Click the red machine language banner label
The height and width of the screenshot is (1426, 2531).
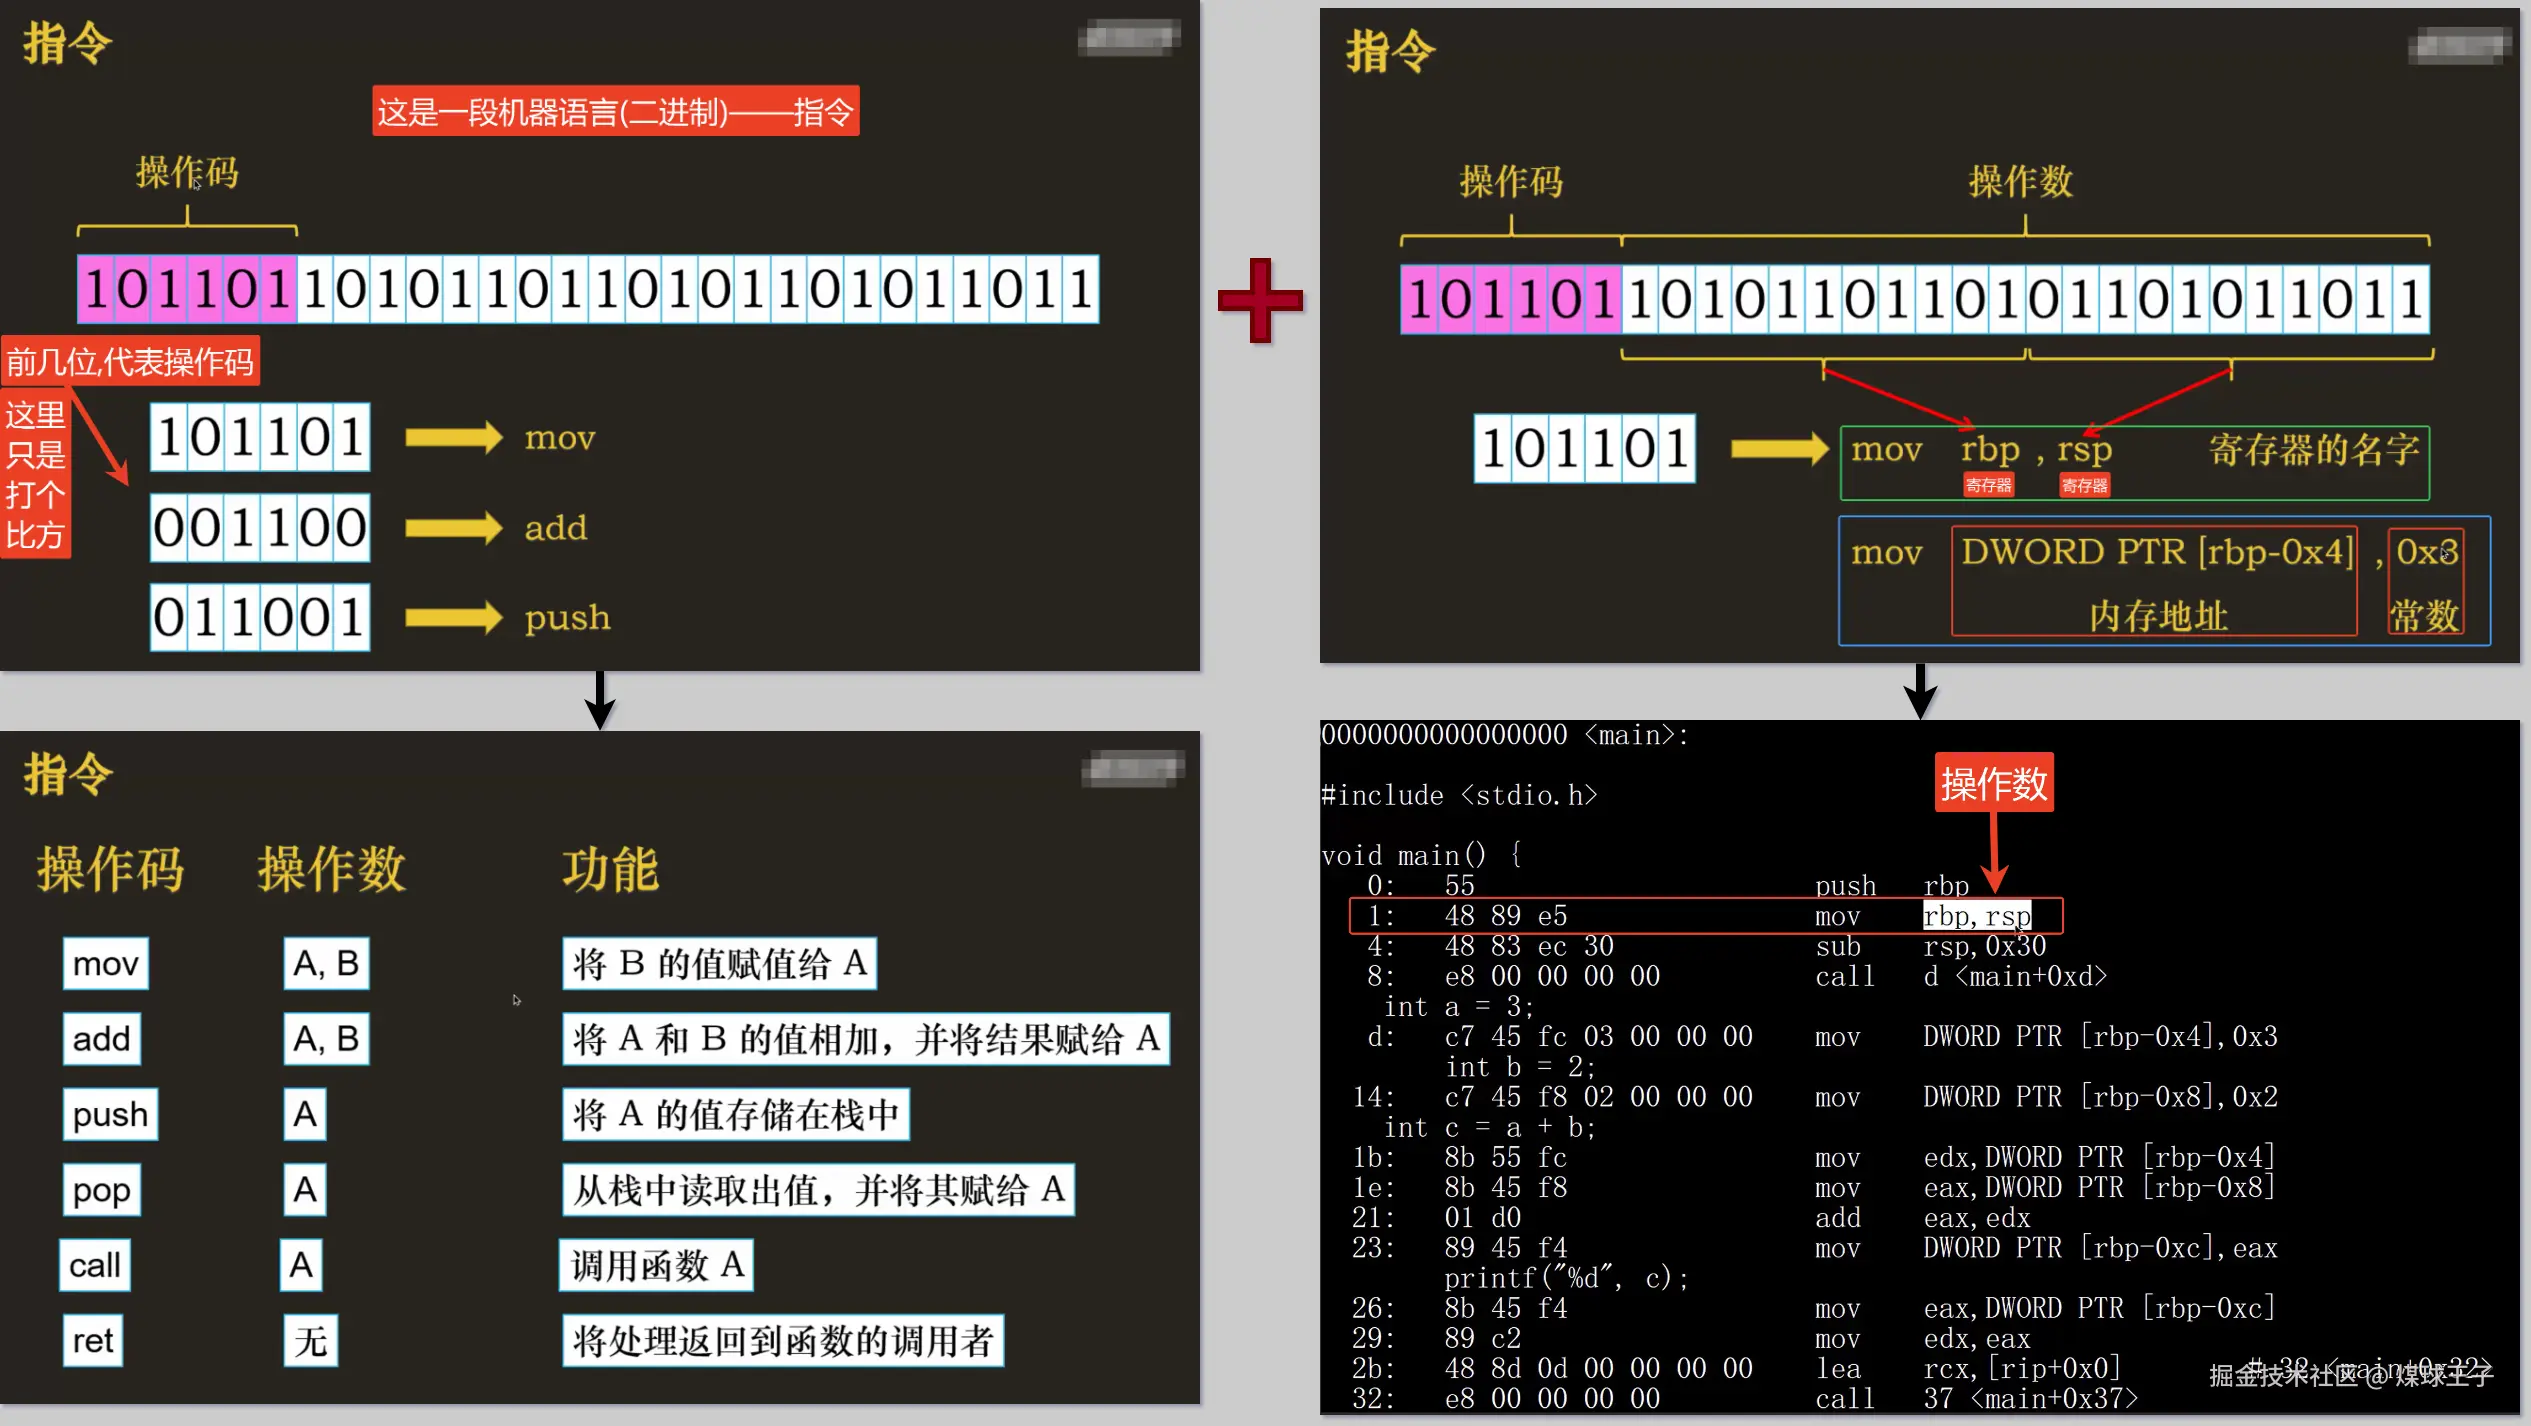point(615,111)
